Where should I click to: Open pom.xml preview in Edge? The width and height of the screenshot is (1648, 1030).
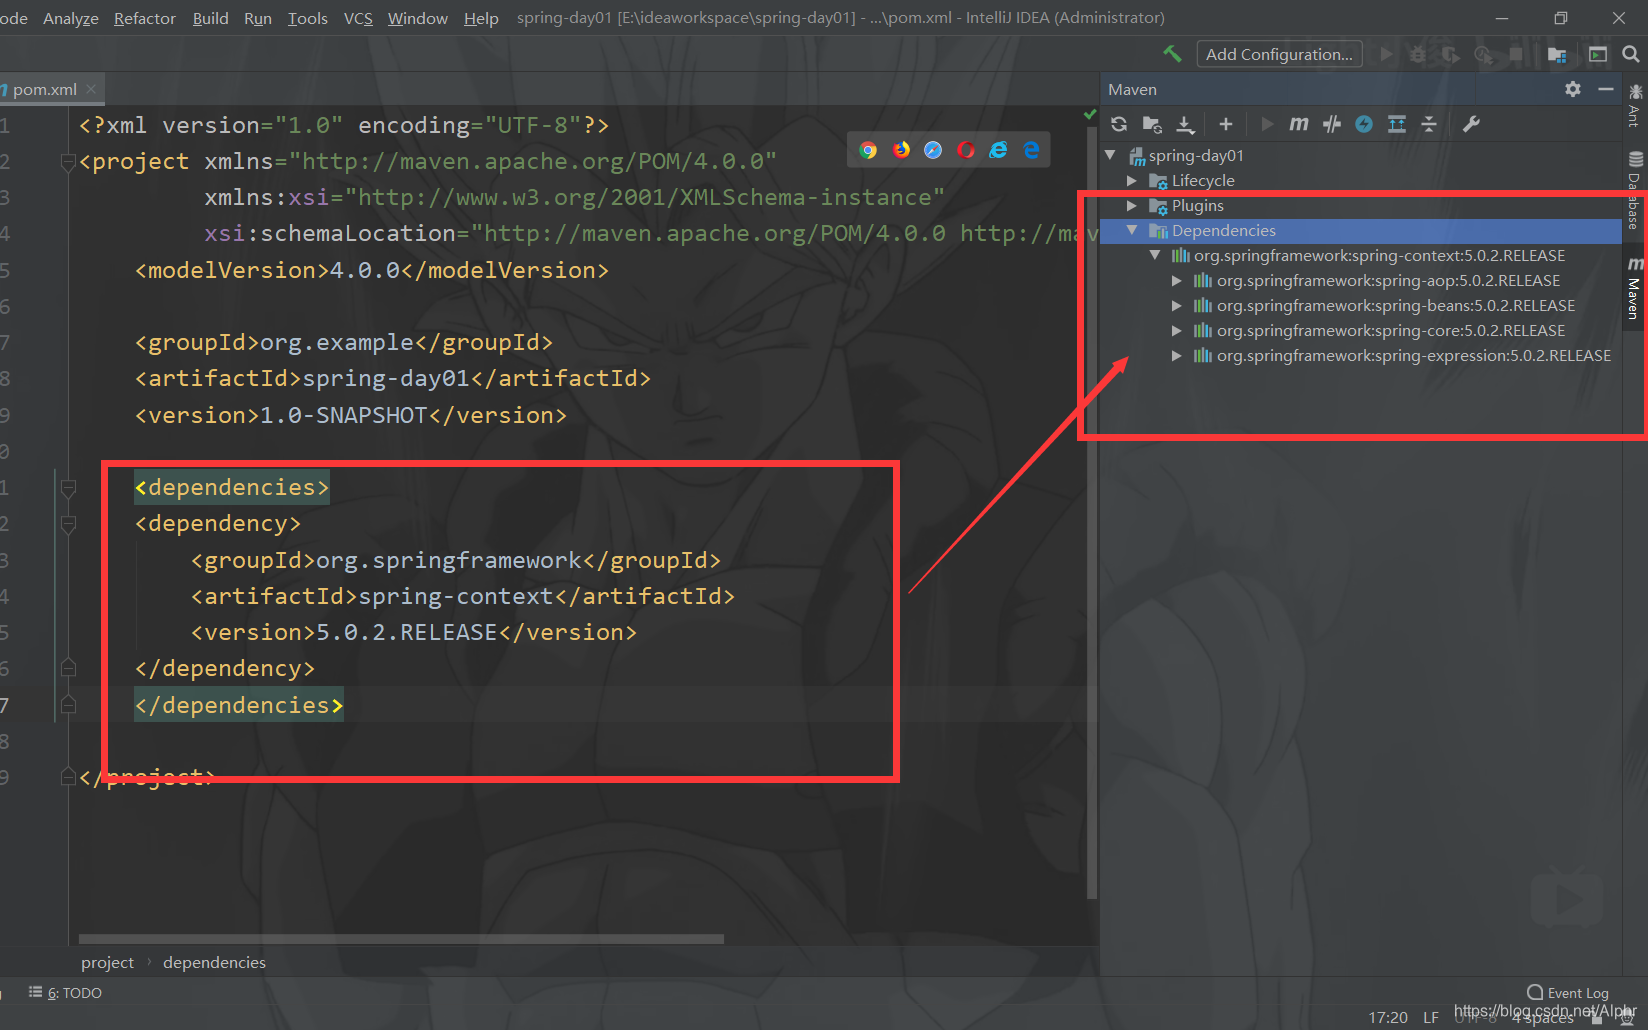(x=1031, y=150)
